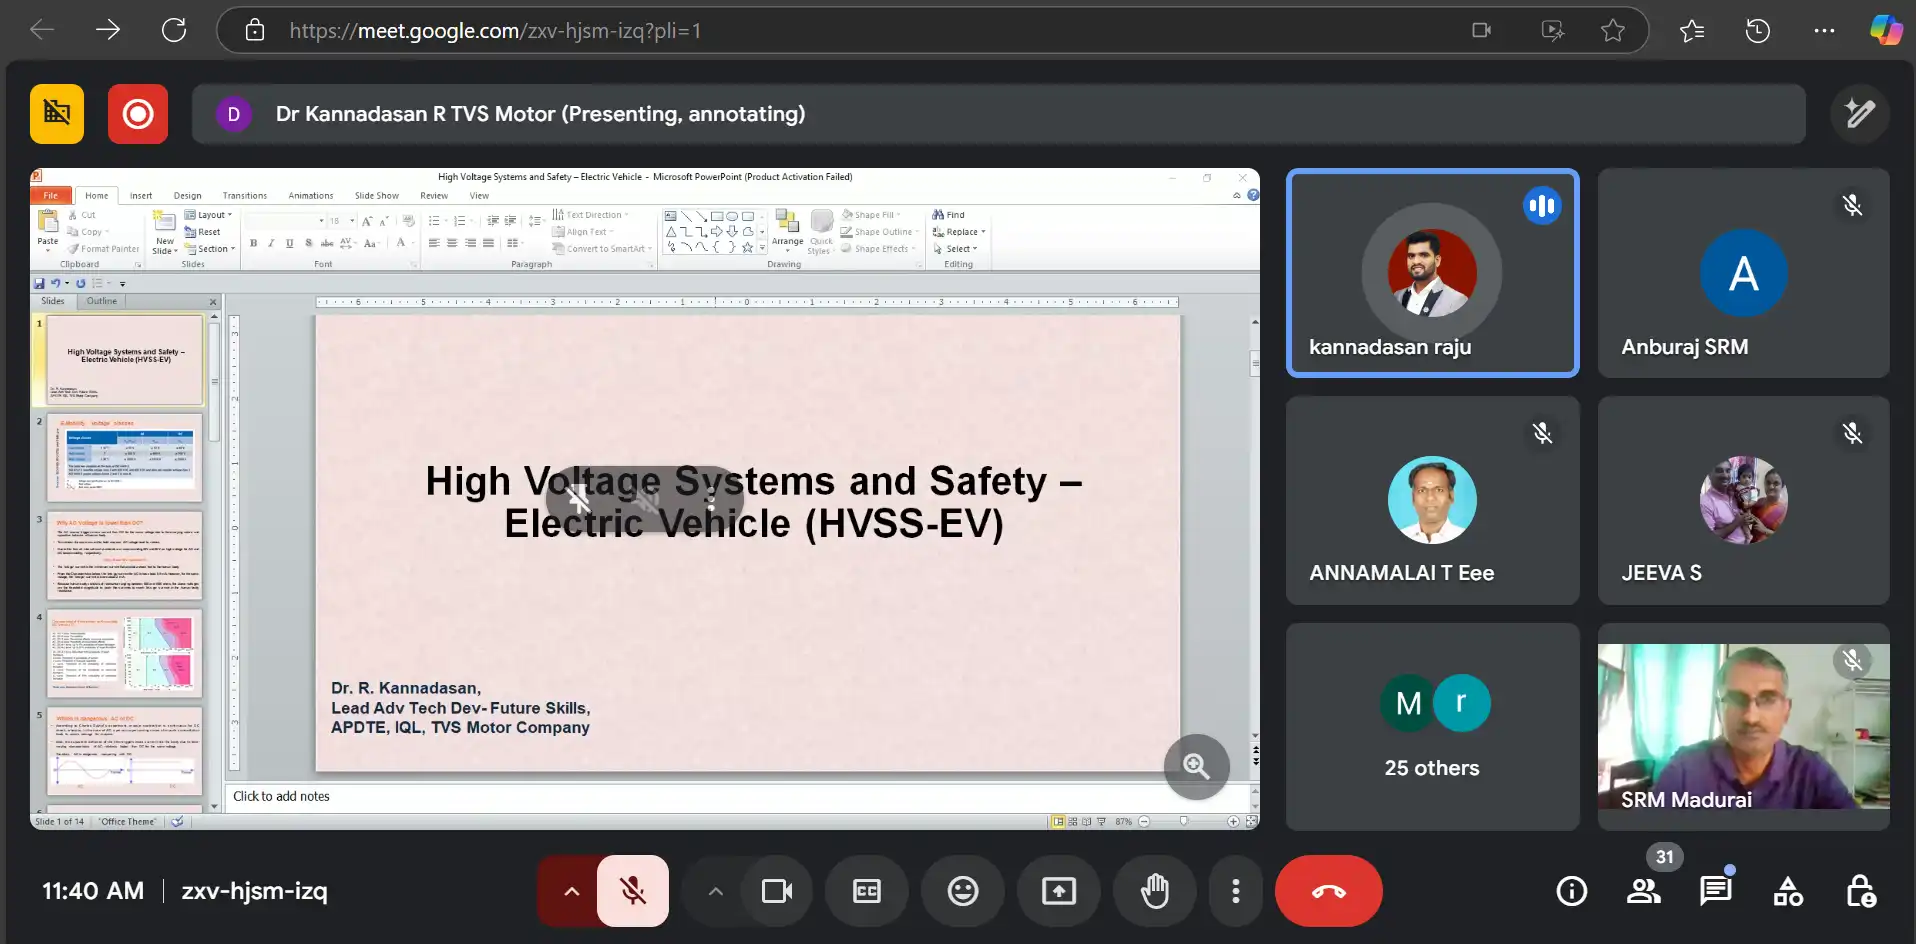
Task: Toggle closed captions on
Action: (x=866, y=891)
